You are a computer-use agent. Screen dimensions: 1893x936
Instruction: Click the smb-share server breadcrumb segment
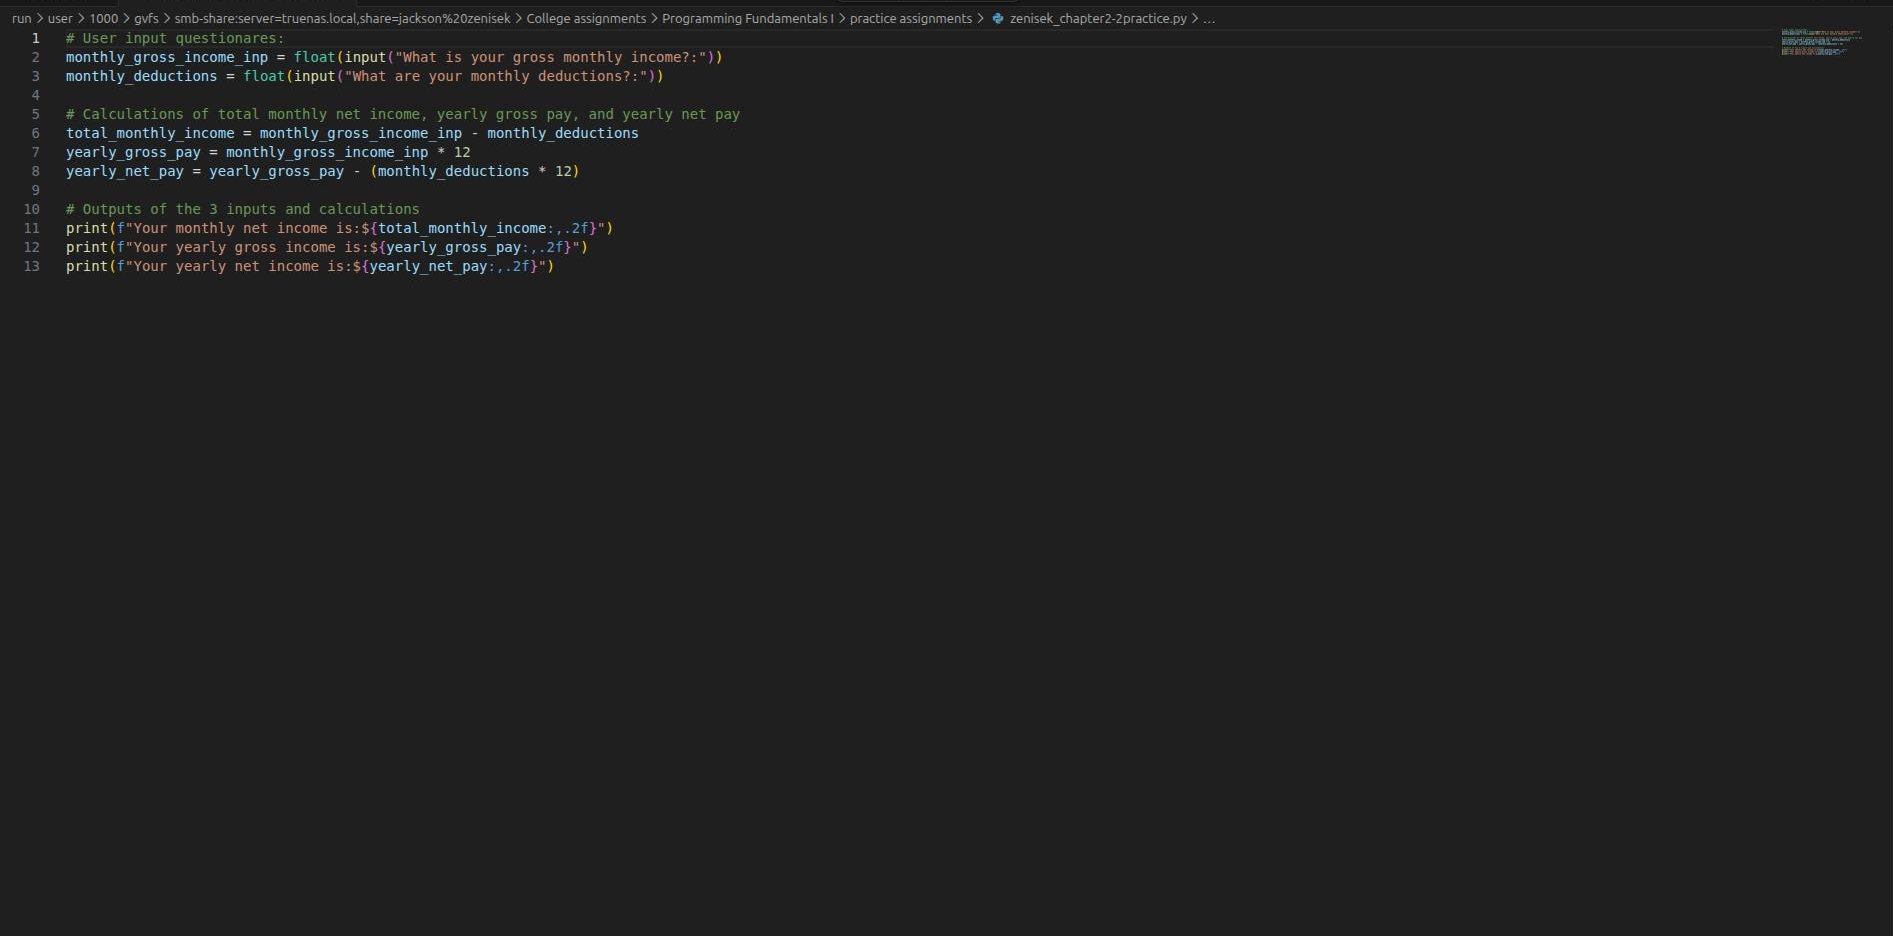tap(342, 18)
